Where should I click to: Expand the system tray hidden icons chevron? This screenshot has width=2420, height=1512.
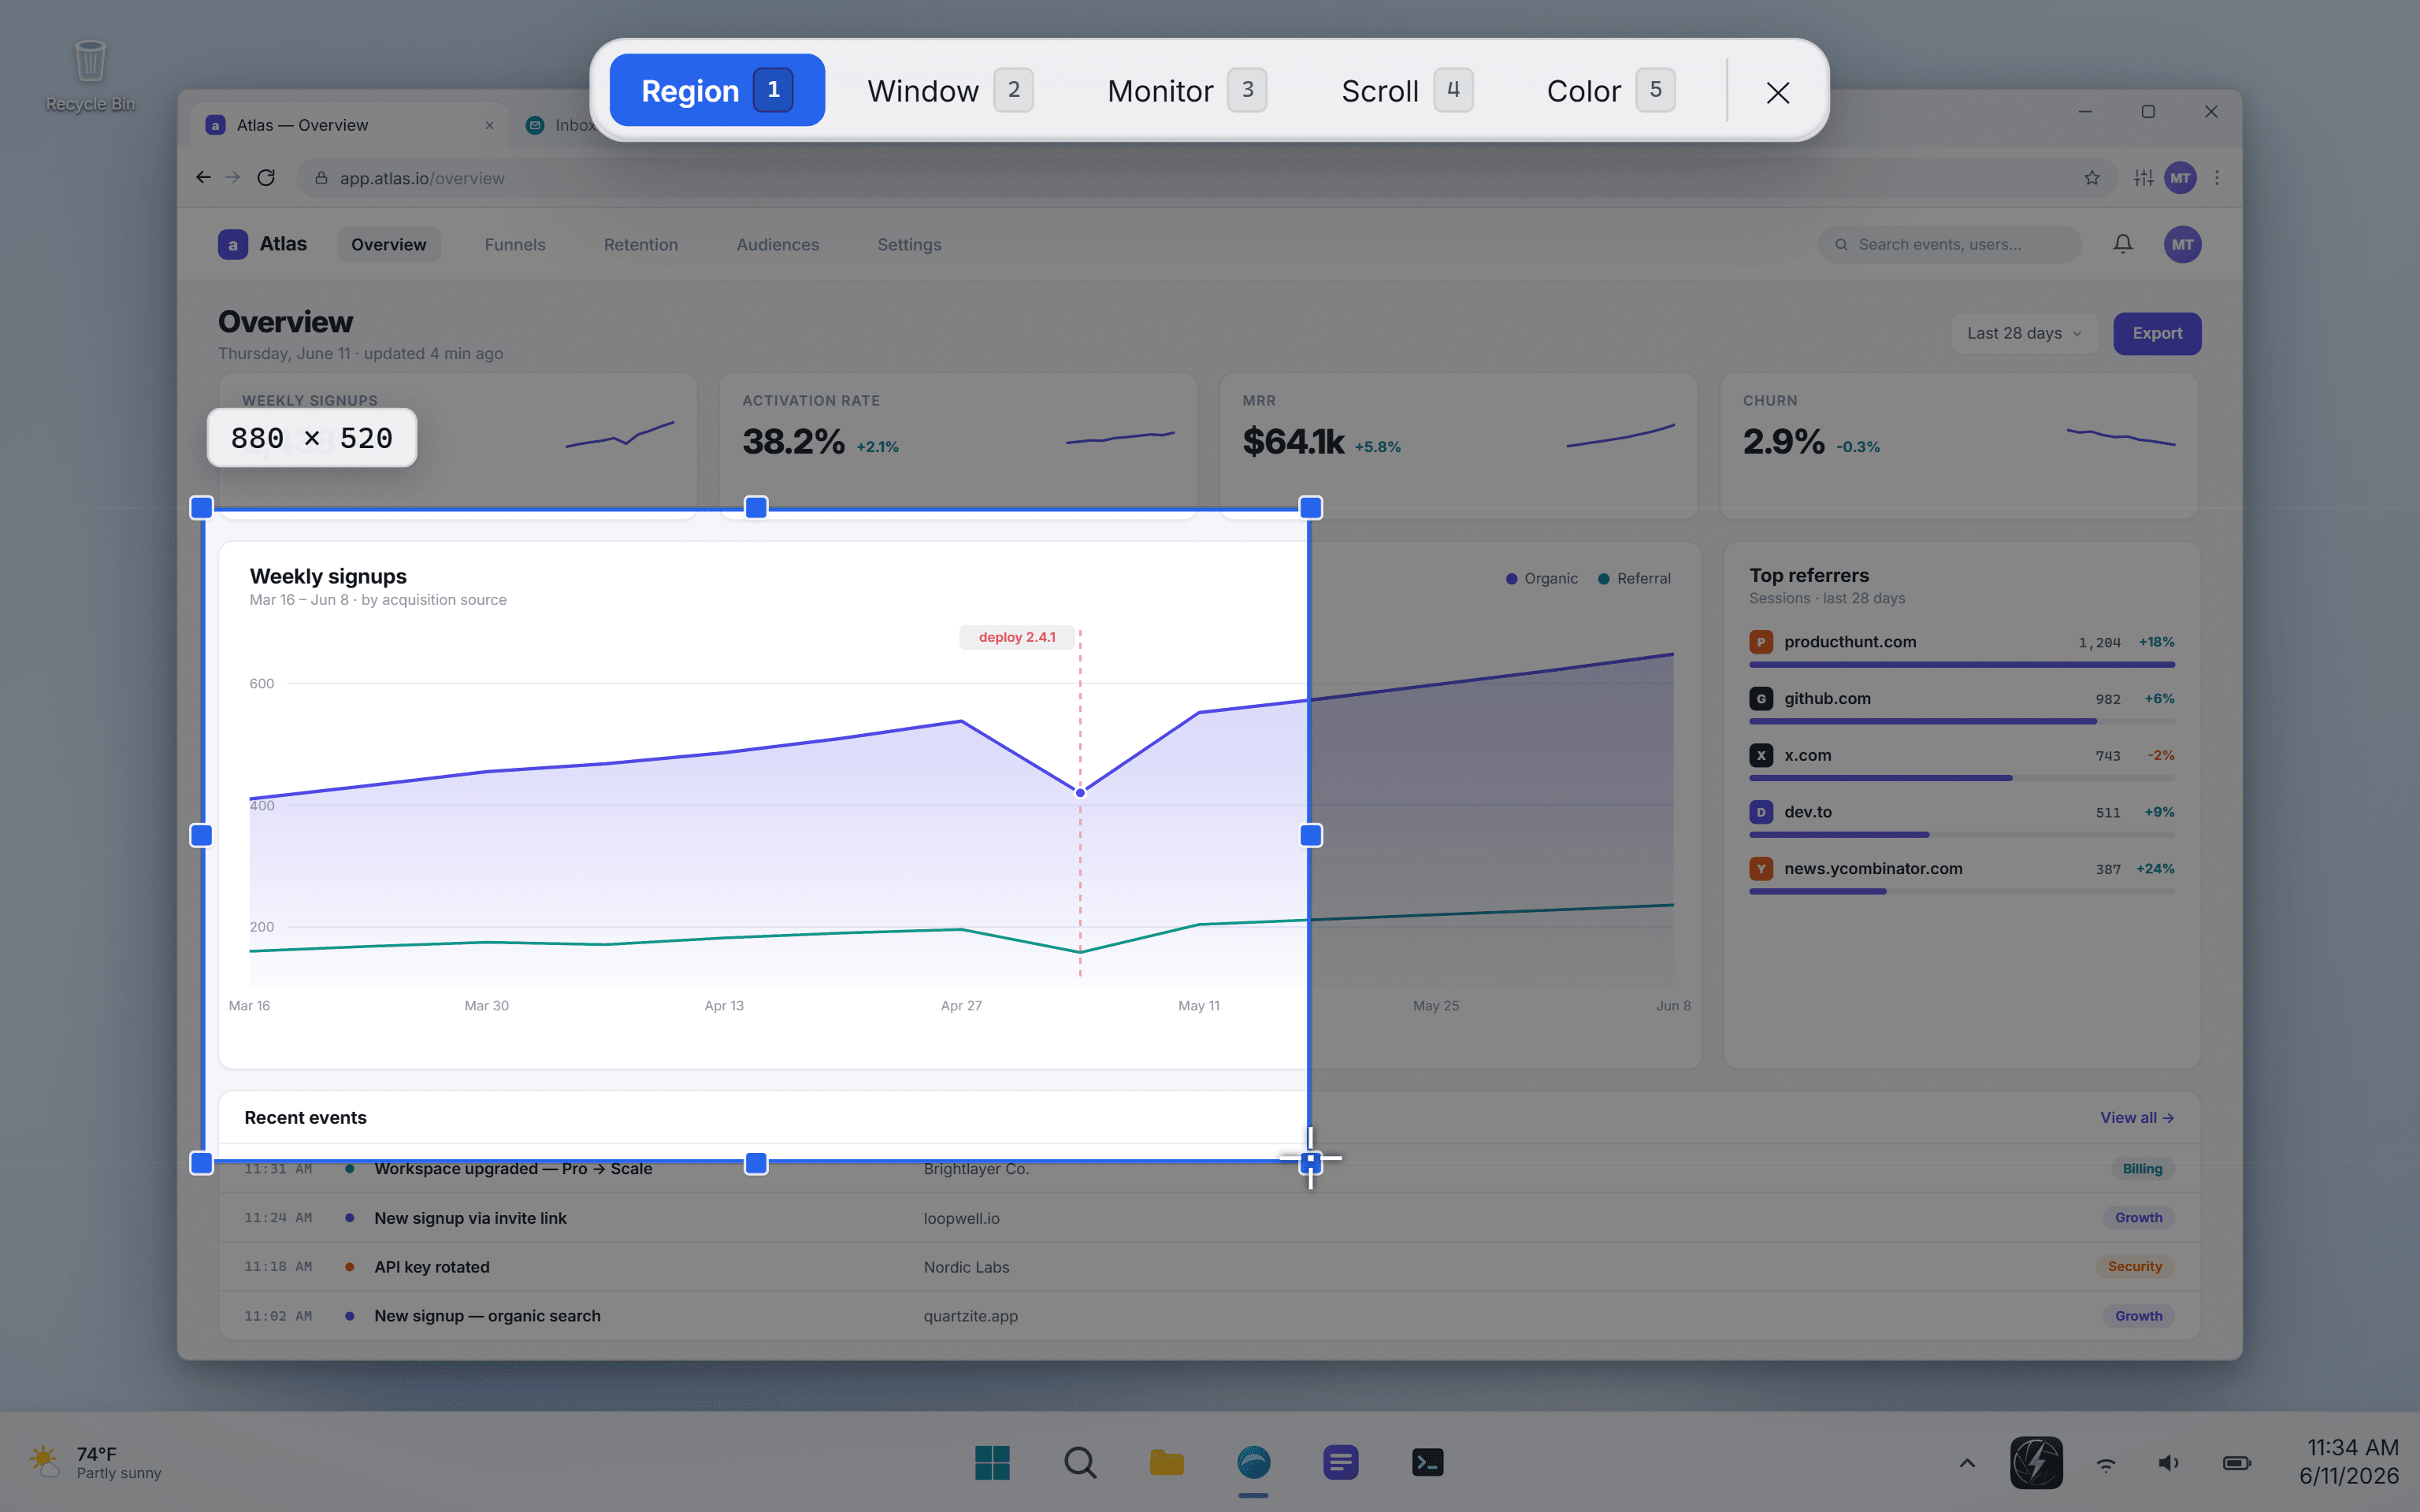click(x=1966, y=1462)
